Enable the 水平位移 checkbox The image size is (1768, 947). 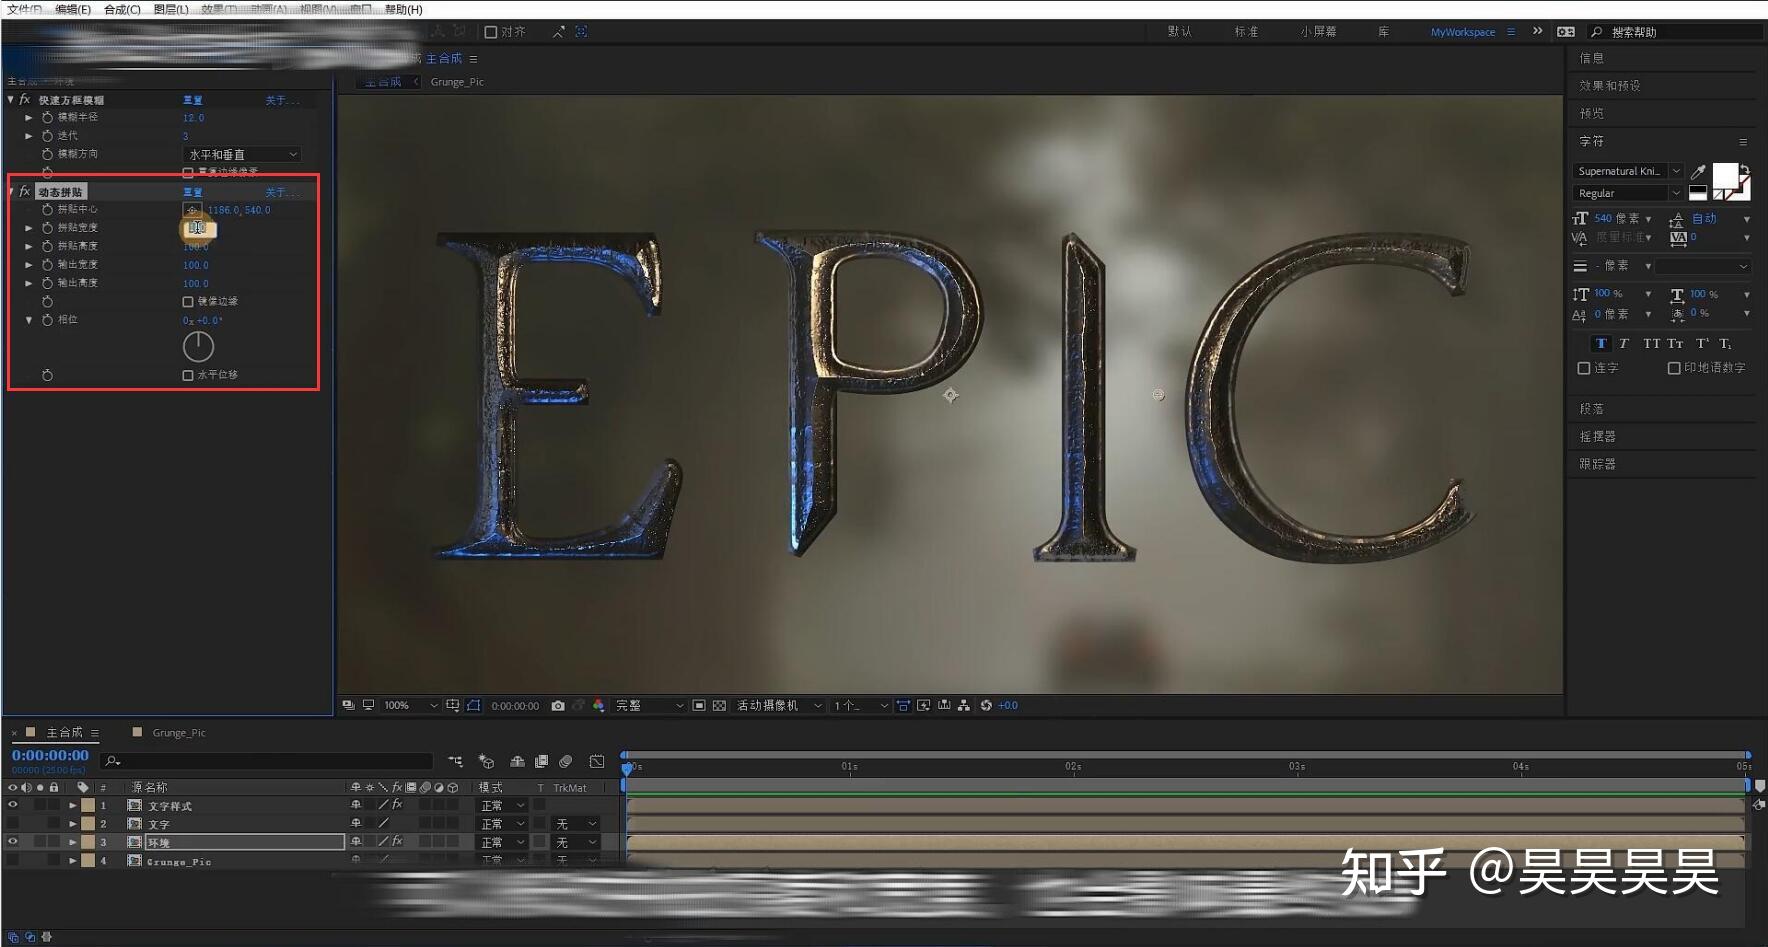[188, 376]
